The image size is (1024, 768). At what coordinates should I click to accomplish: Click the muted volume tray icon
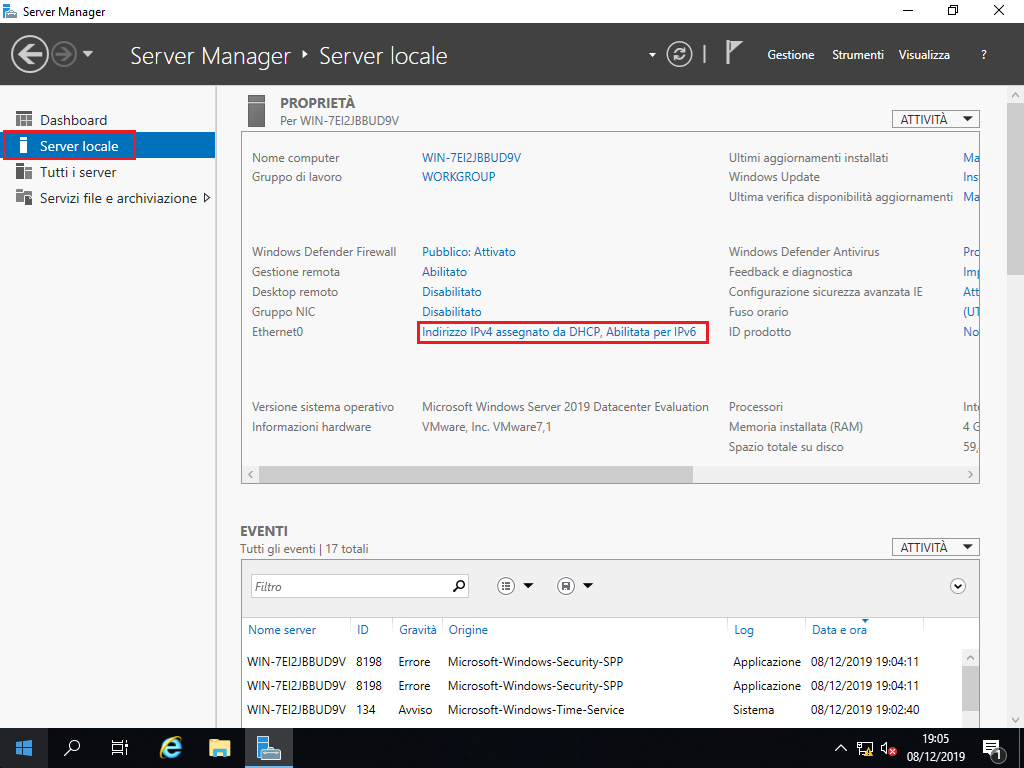(888, 748)
